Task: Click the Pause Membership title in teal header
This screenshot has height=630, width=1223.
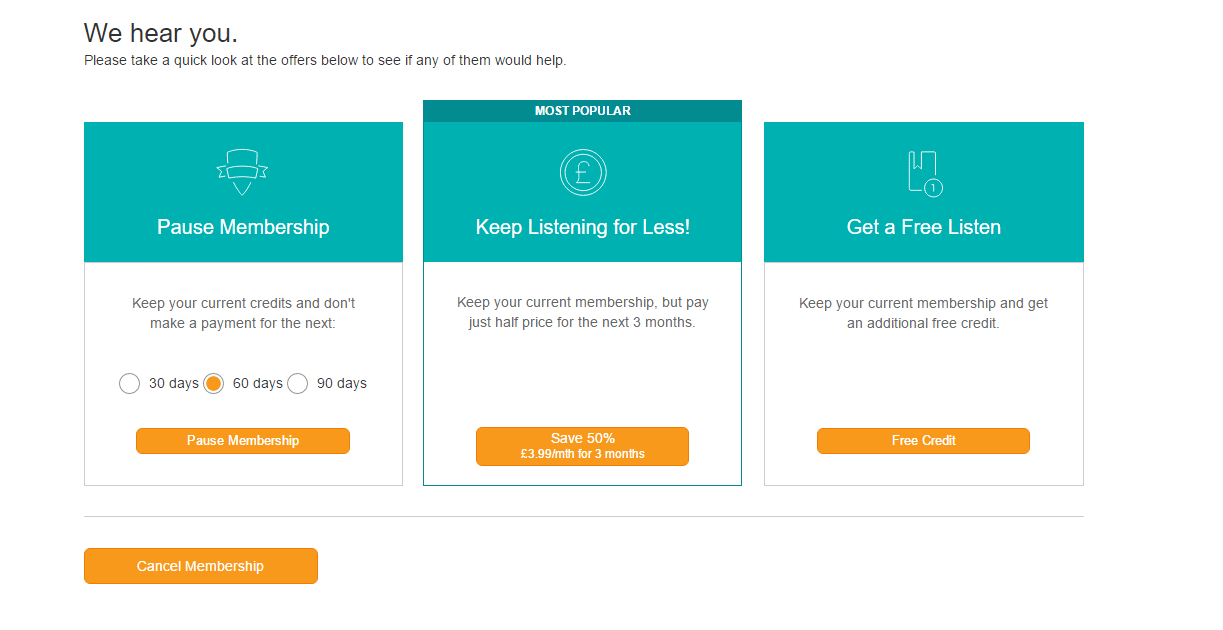Action: 243,227
